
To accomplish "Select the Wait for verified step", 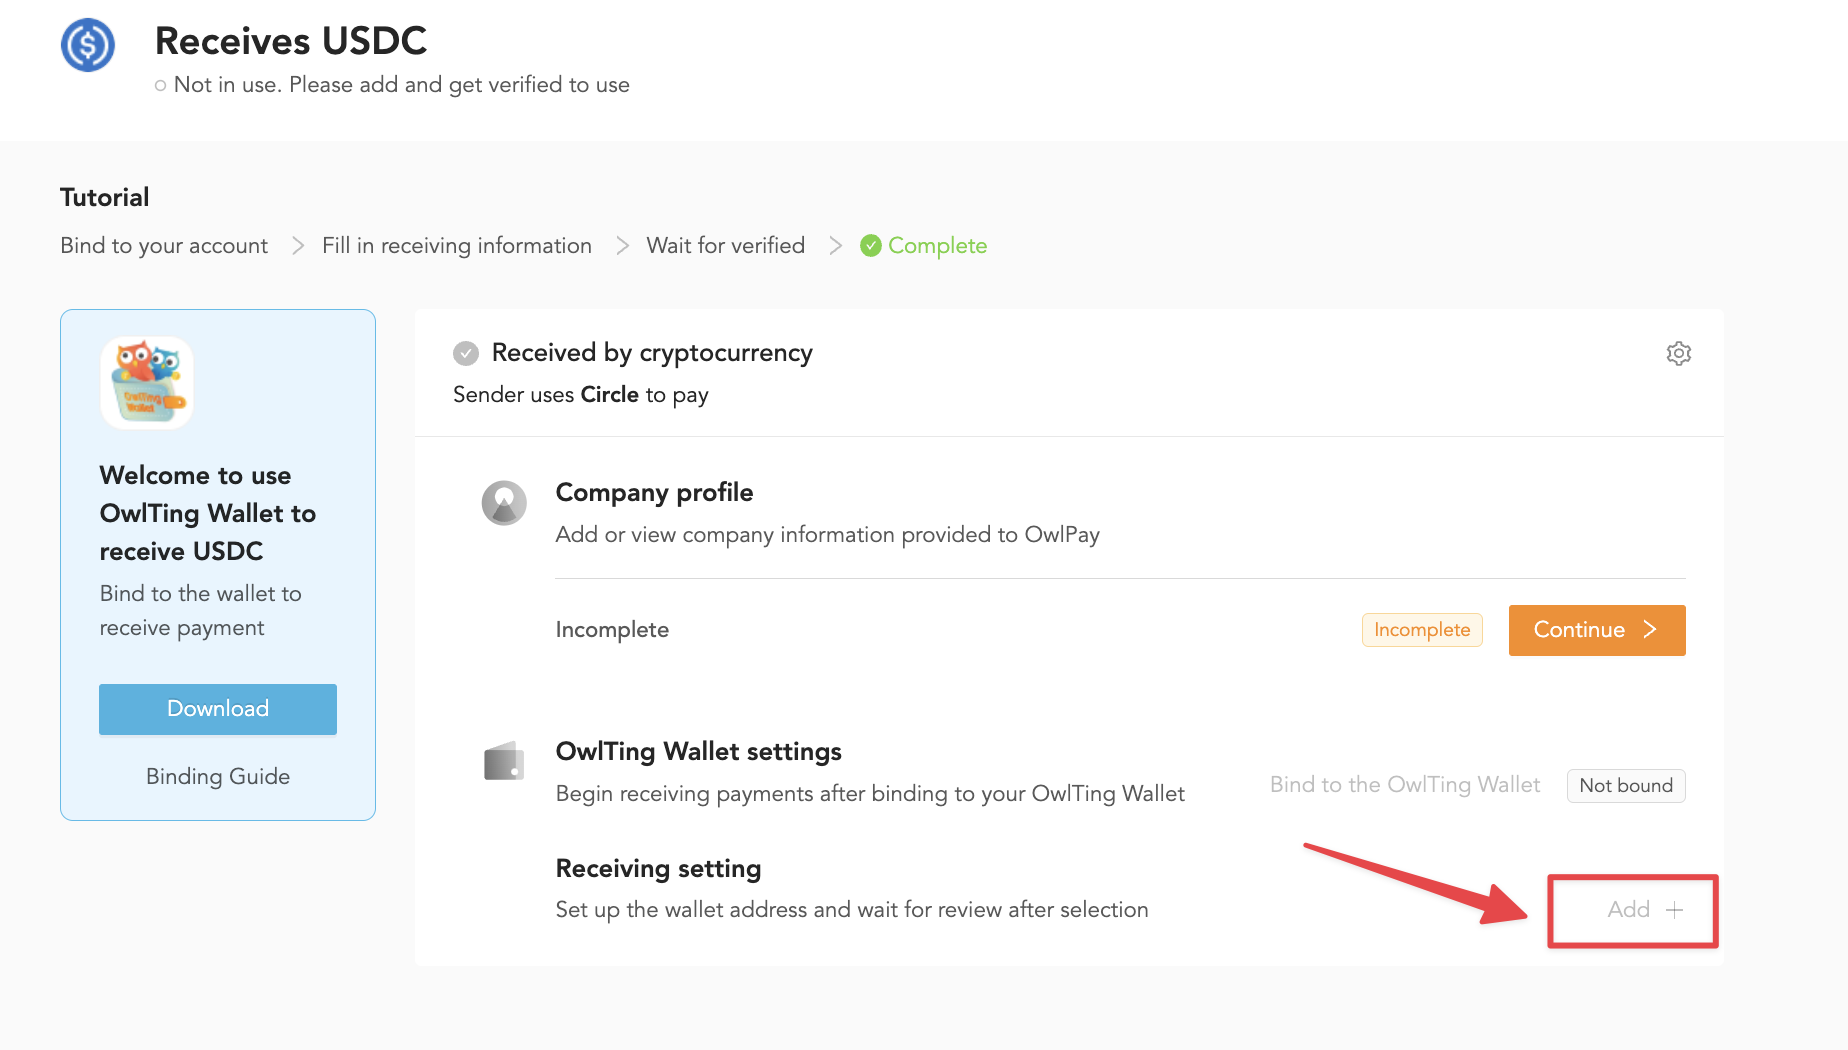I will (726, 246).
